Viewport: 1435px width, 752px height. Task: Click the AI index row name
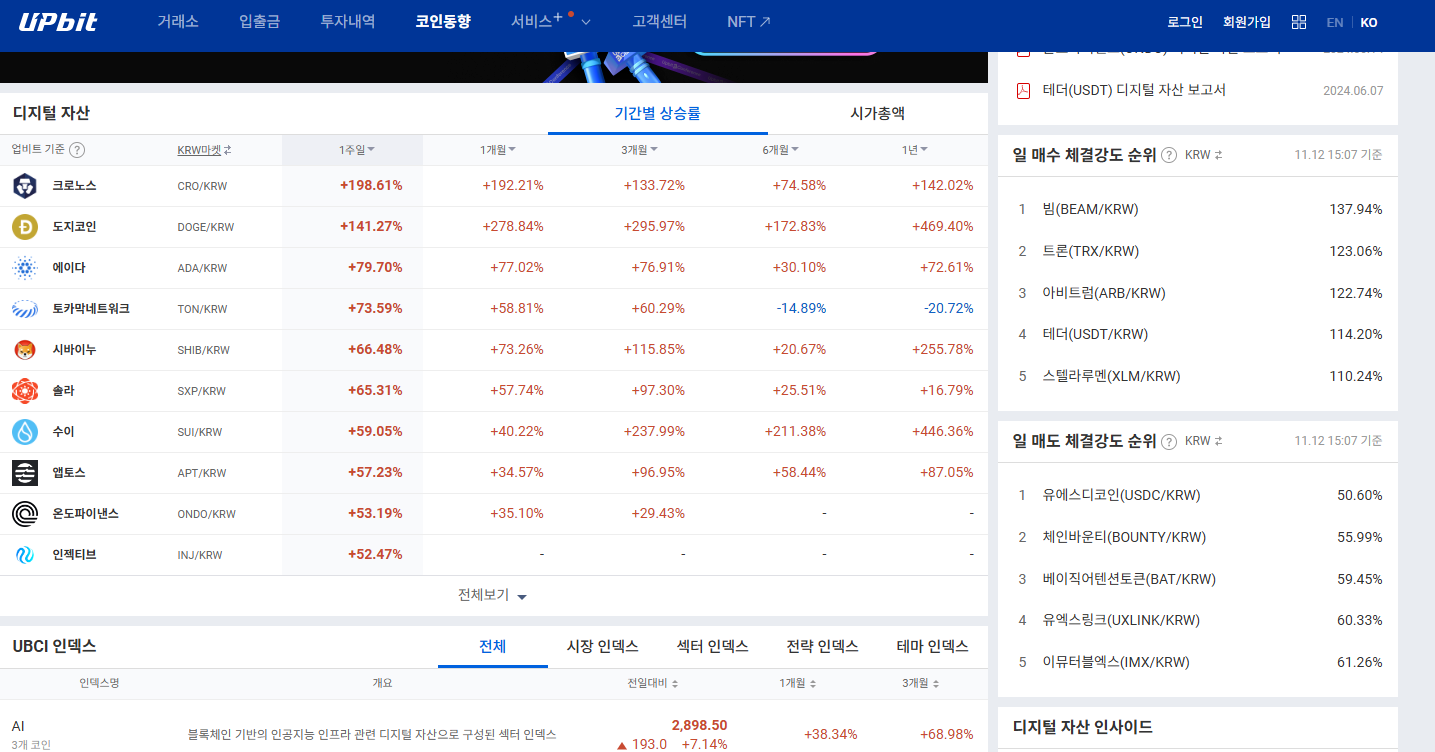click(18, 726)
